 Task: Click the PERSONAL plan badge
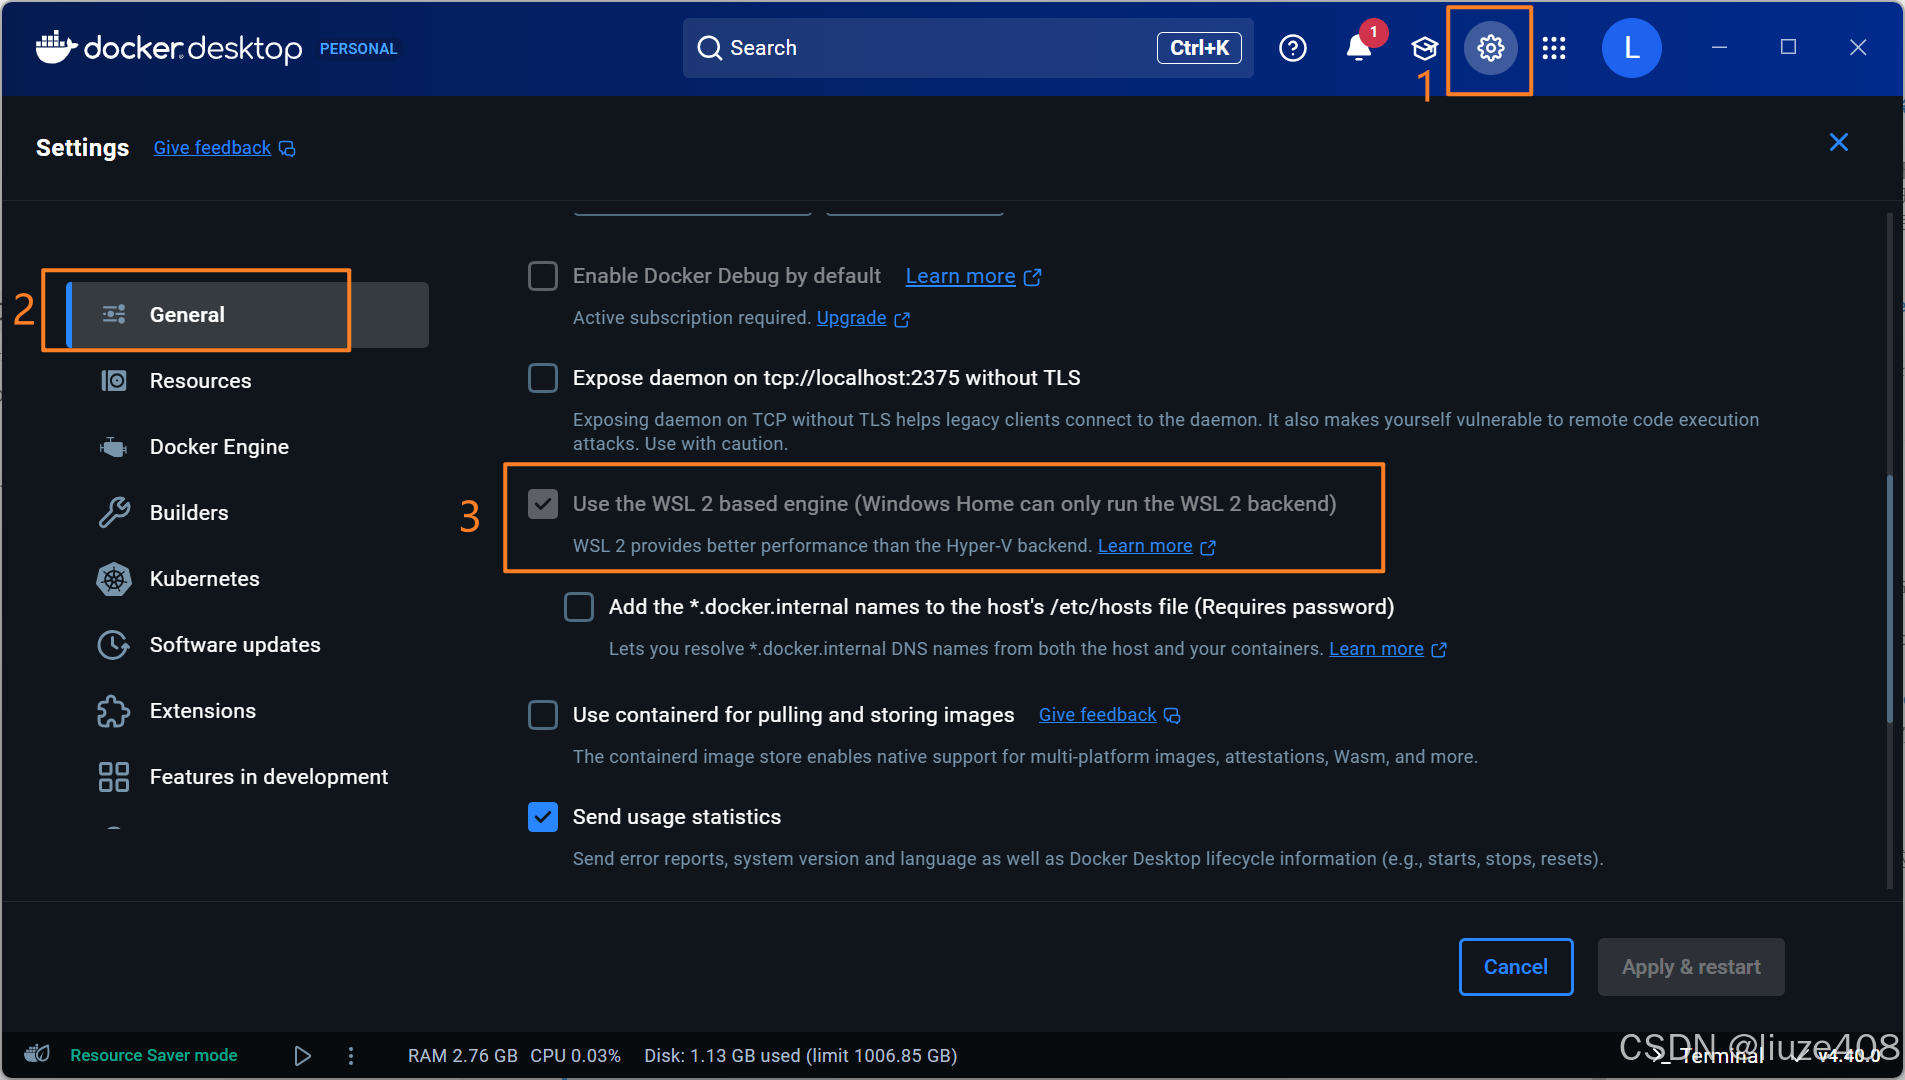[x=358, y=49]
